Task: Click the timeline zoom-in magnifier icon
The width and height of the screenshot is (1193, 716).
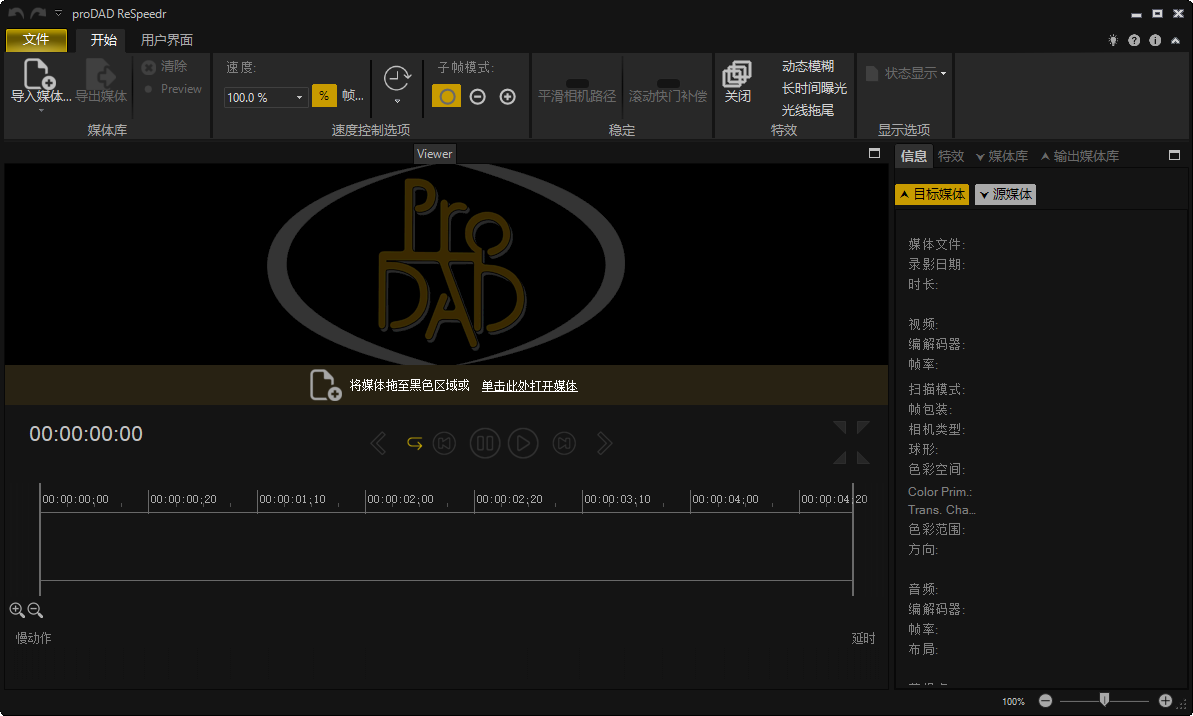Action: click(16, 610)
